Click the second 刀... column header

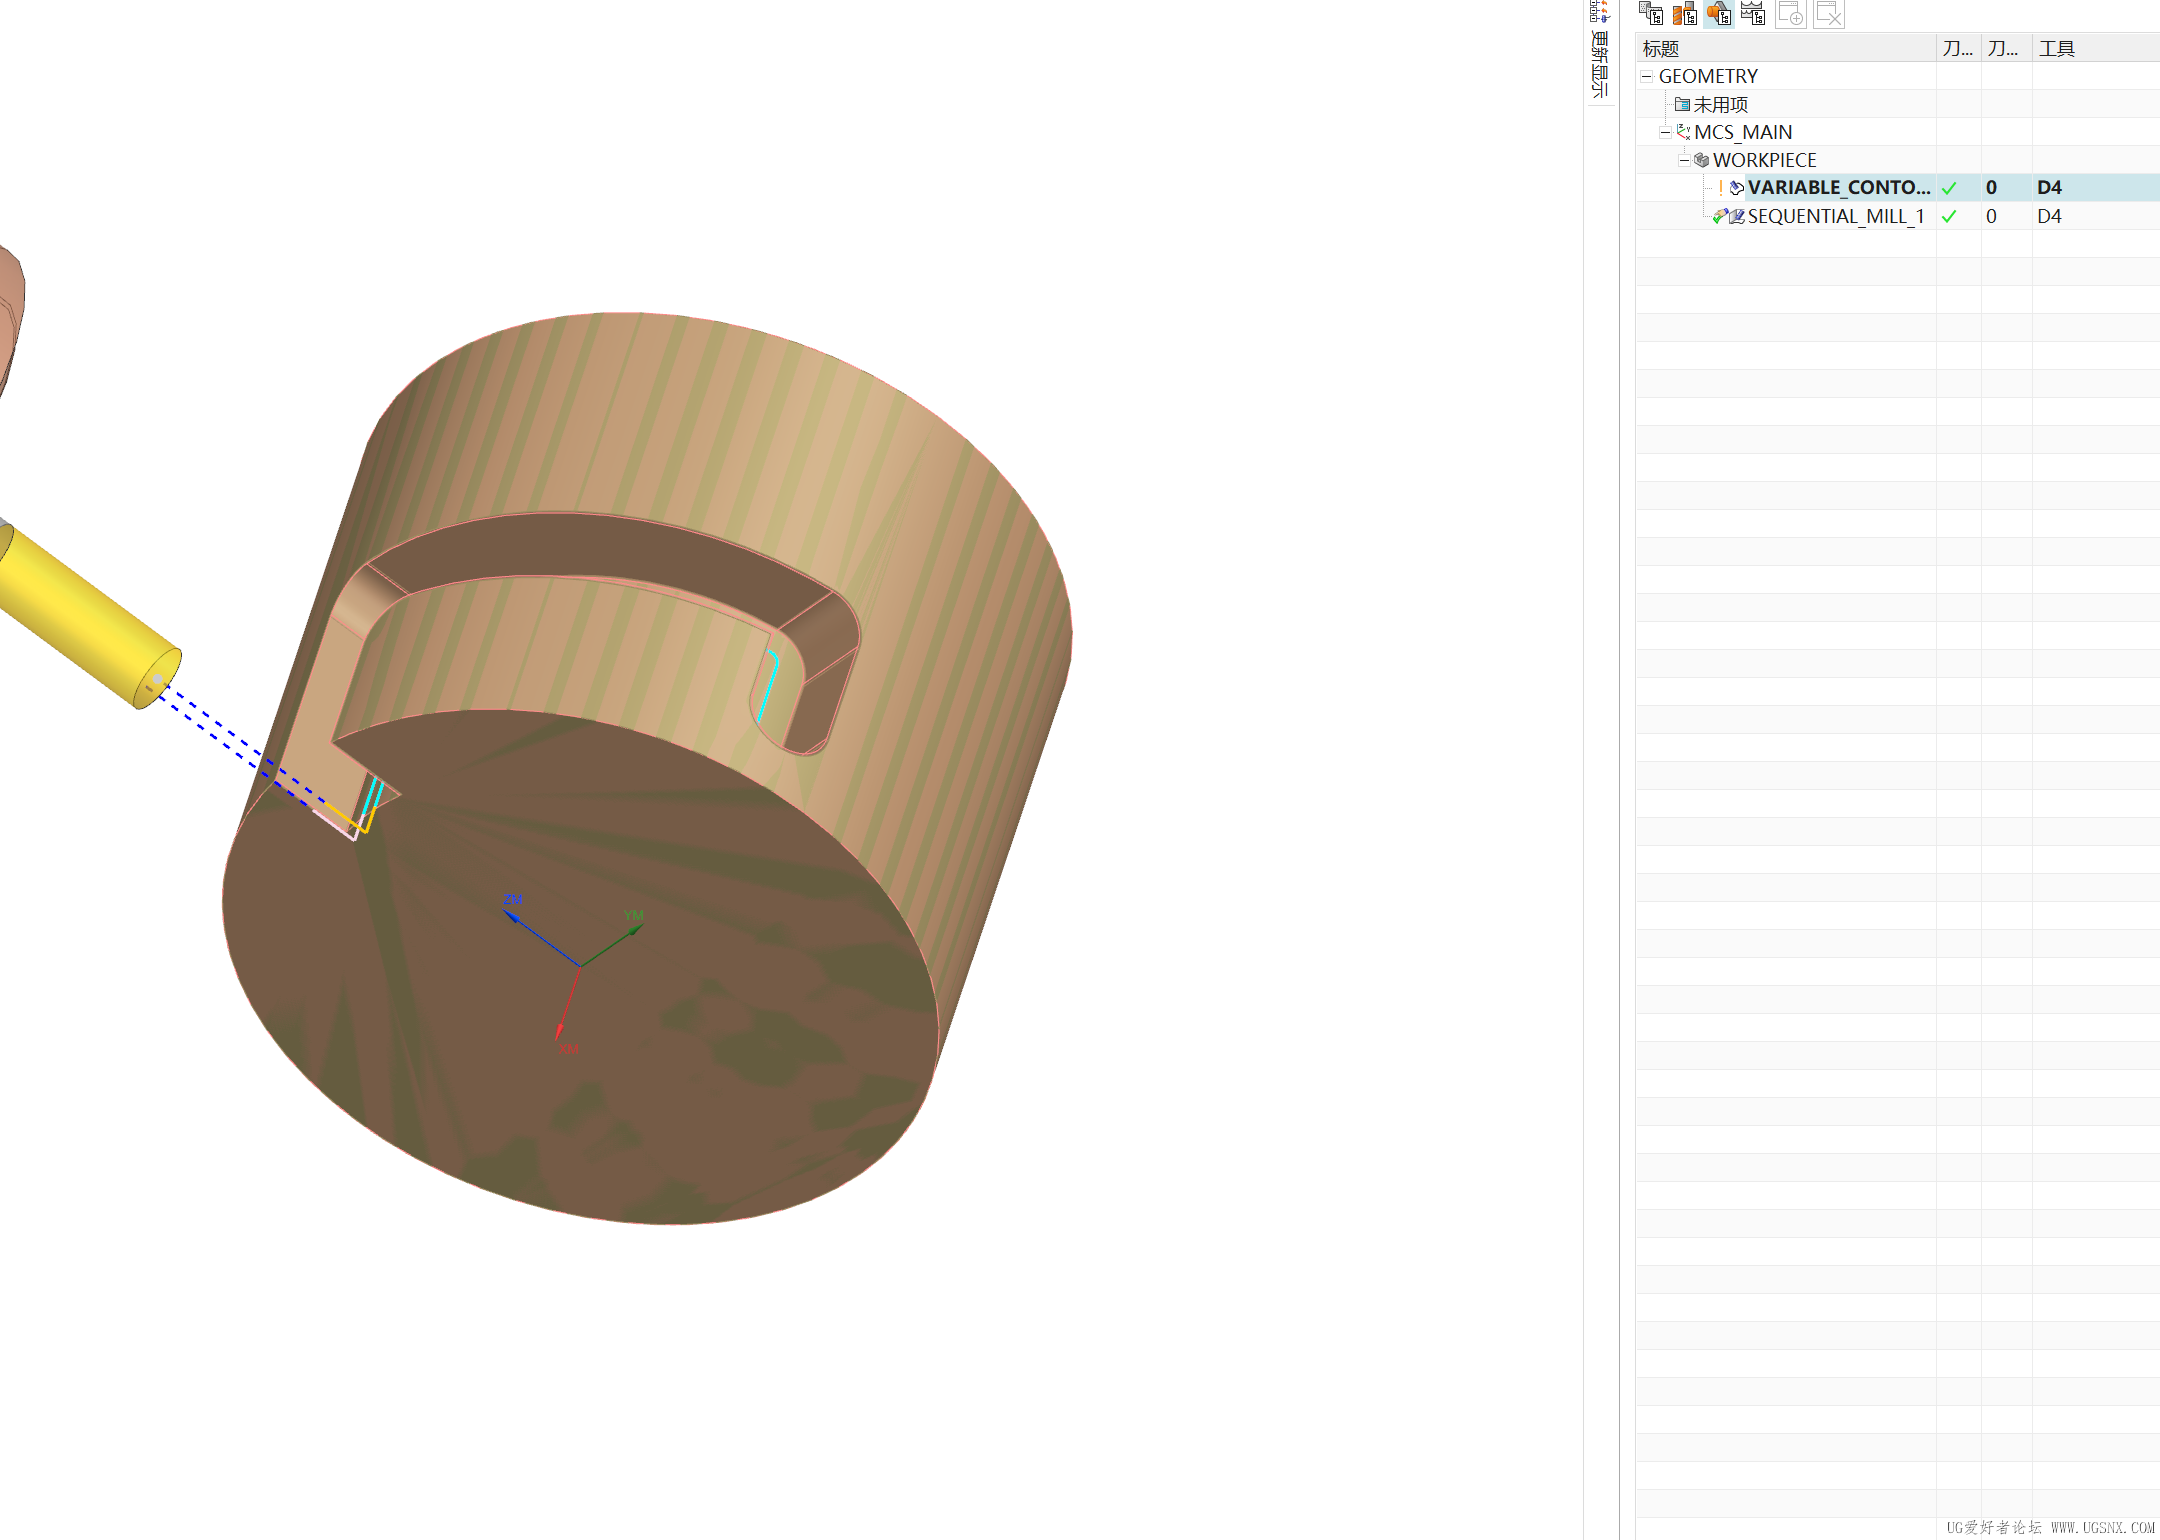click(2006, 48)
